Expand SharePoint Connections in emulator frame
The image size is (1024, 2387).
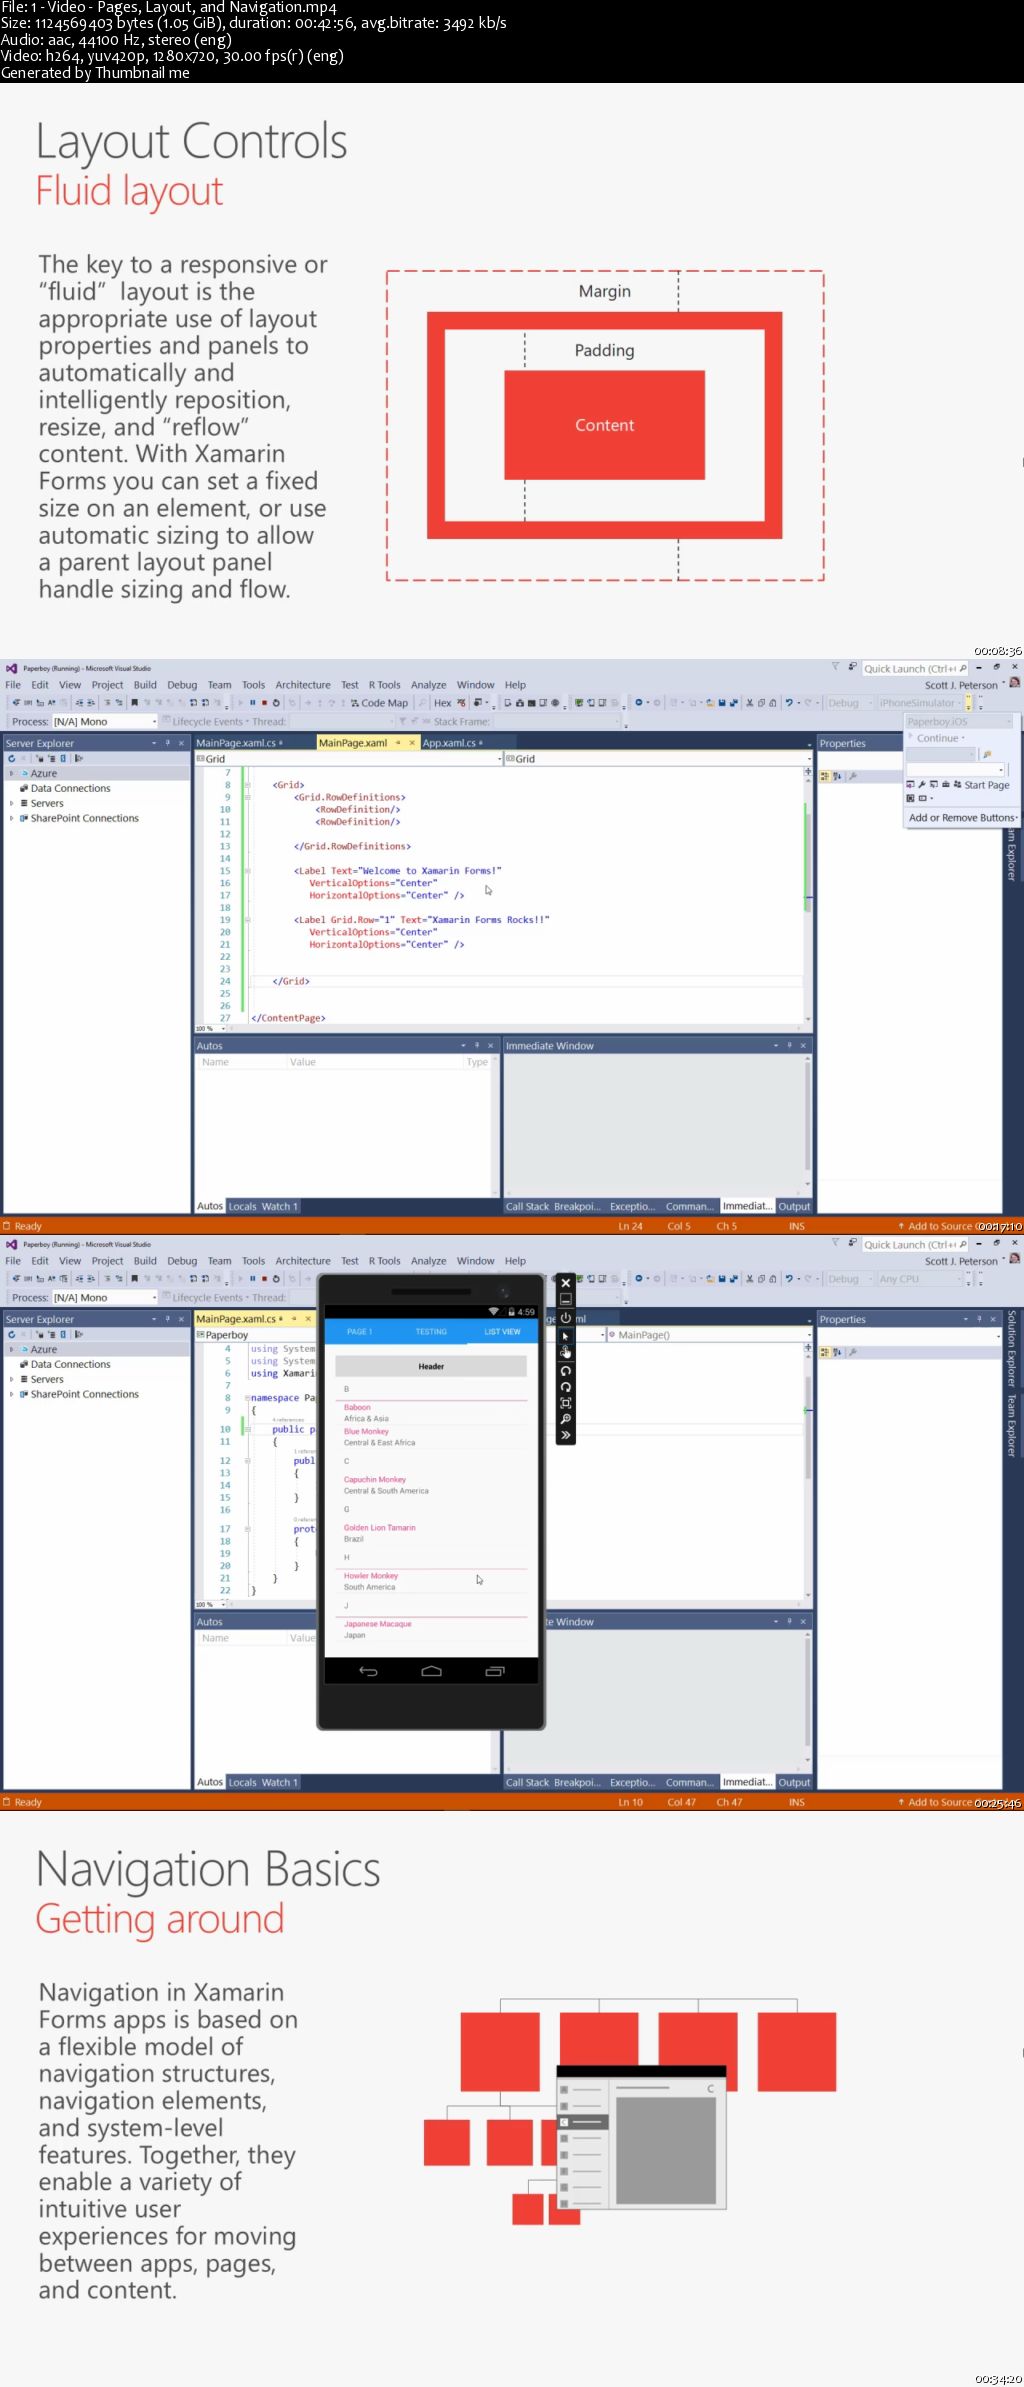tap(12, 1394)
